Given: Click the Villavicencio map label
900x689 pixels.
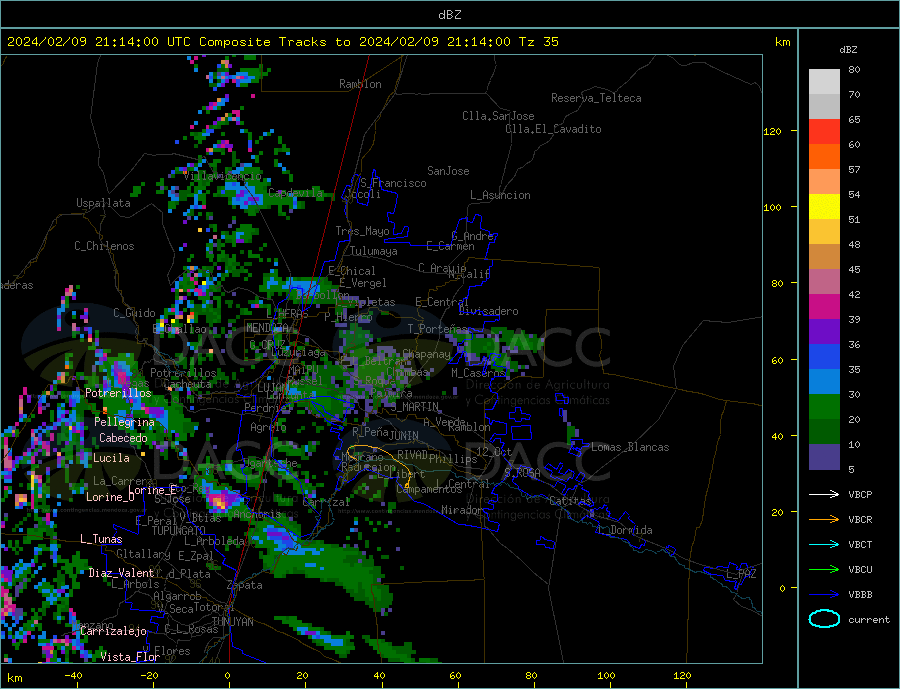Looking at the screenshot, I should pos(223,176).
